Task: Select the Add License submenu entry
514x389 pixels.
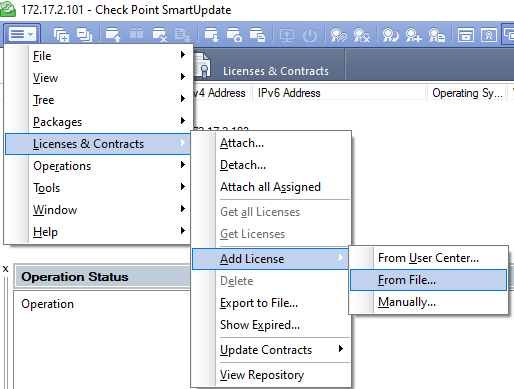Action: pyautogui.click(x=270, y=259)
